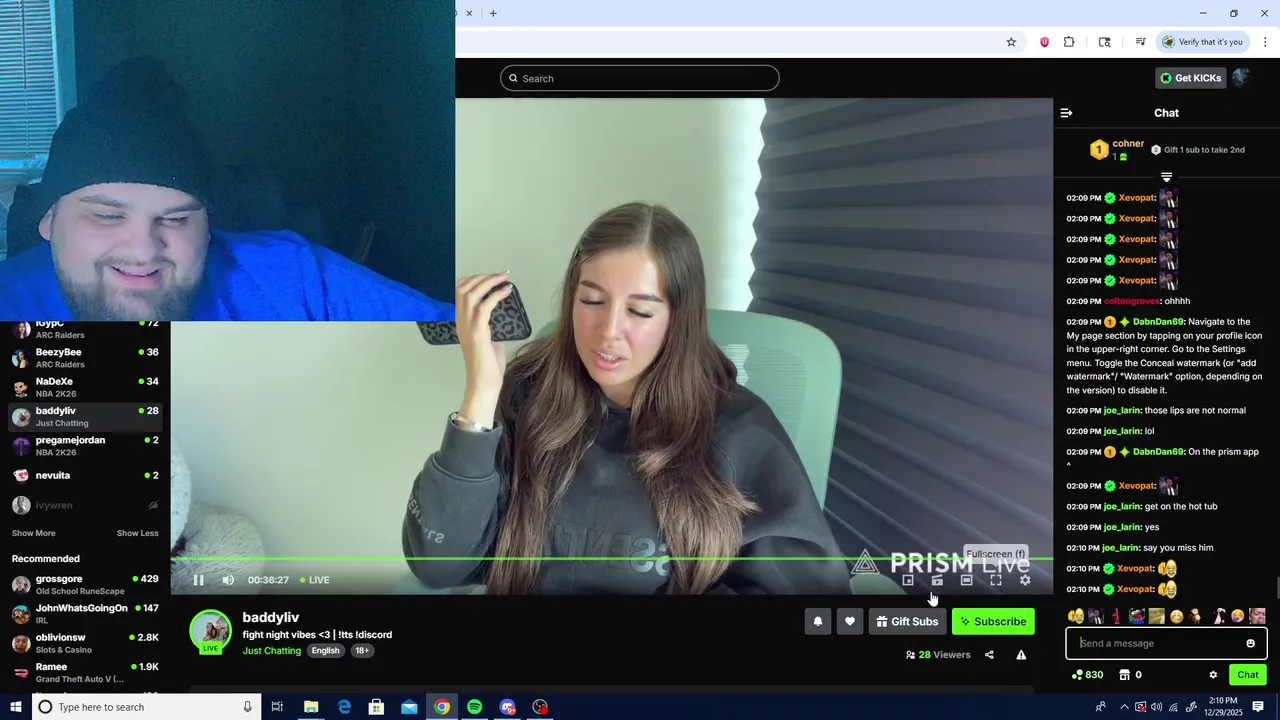1280x720 pixels.
Task: Open a new browser tab
Action: 493,13
